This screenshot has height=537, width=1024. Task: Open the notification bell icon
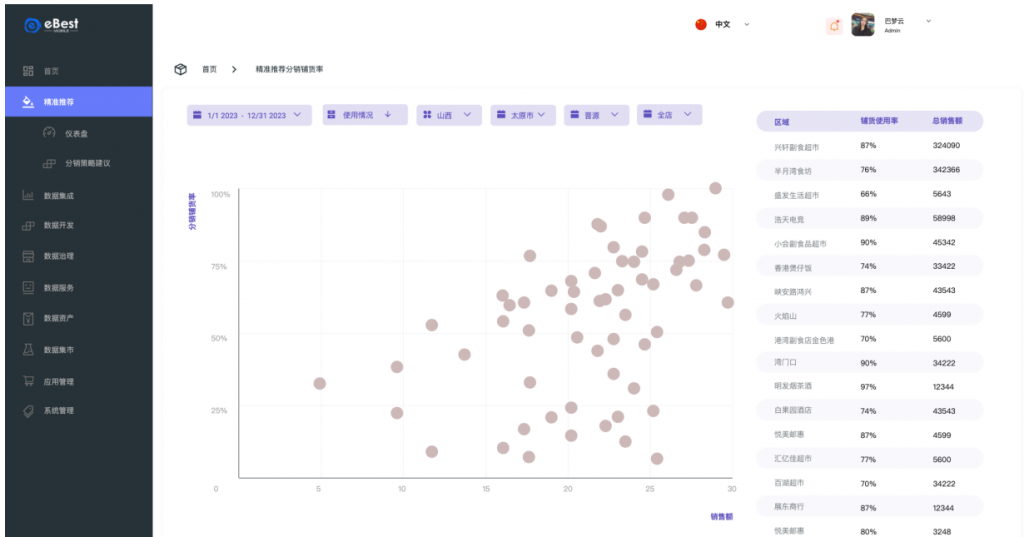834,25
